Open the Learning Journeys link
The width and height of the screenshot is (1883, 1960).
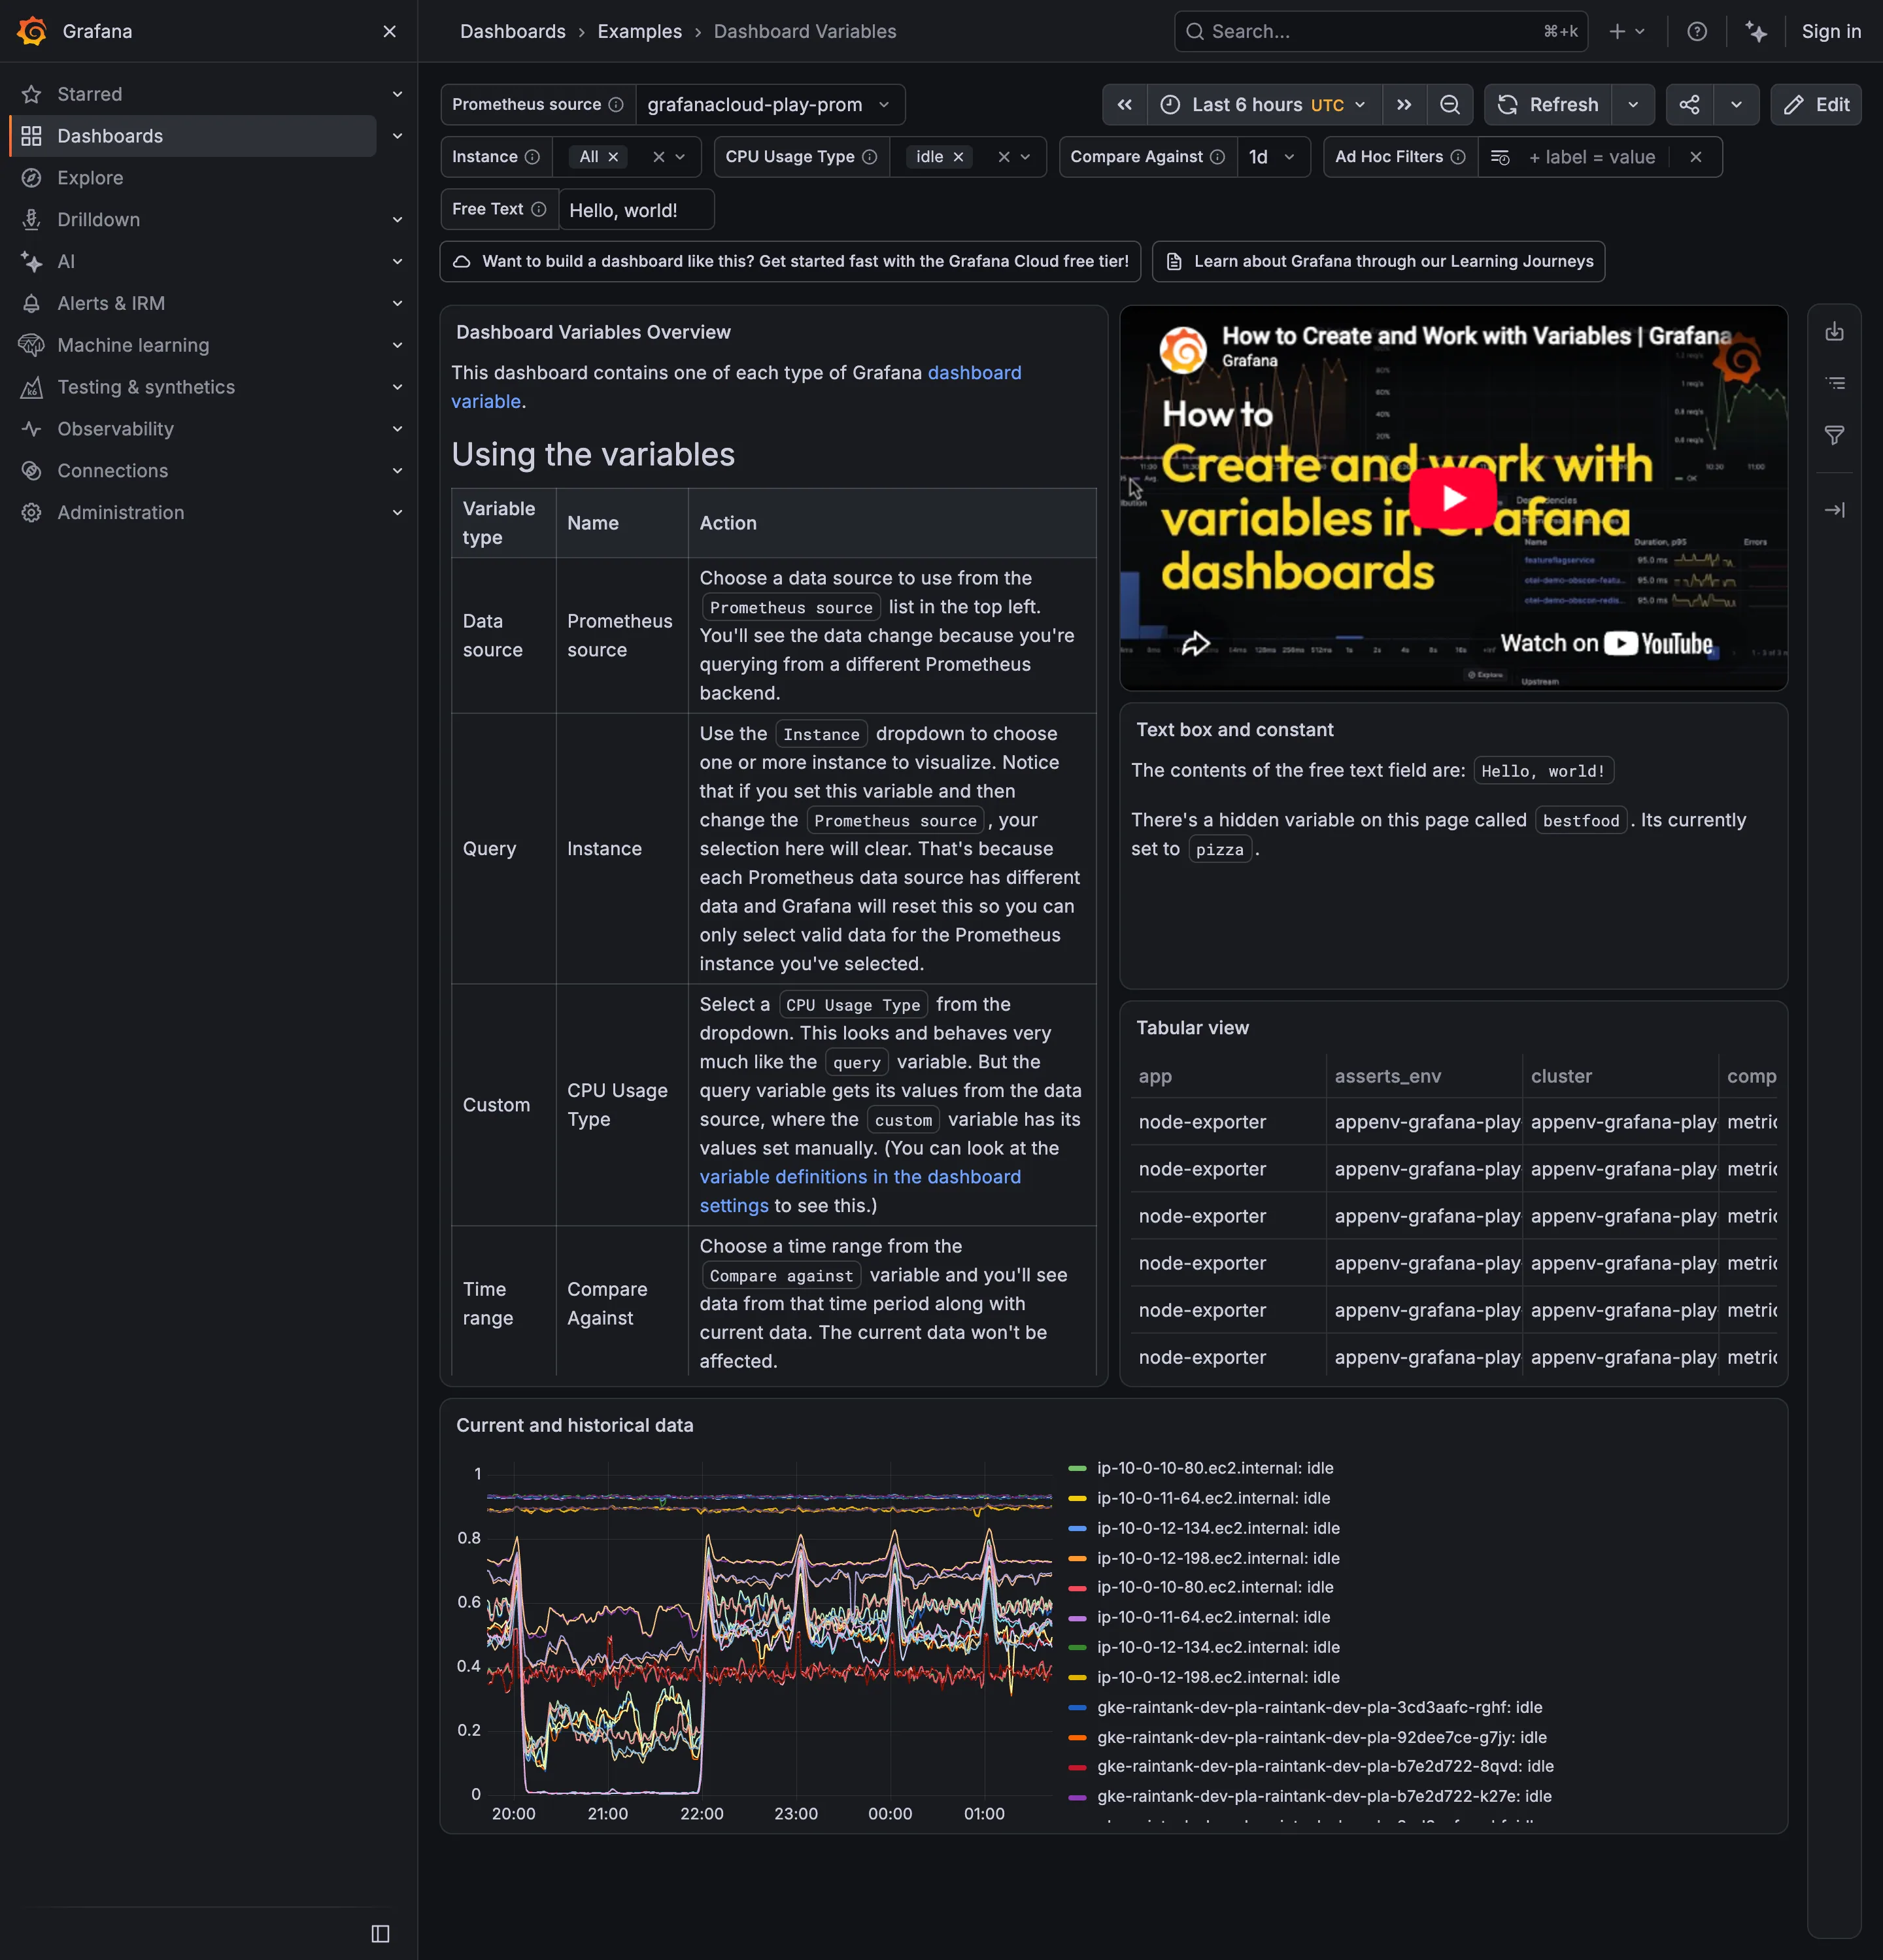click(x=1379, y=261)
